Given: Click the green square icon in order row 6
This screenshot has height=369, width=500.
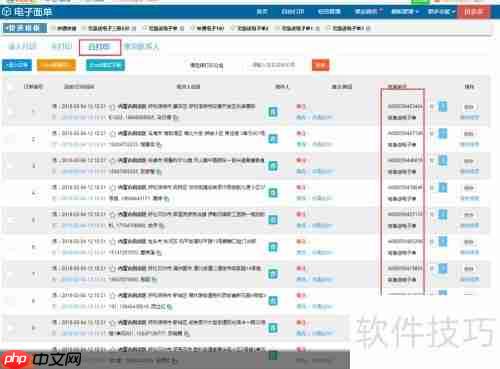Looking at the screenshot, I should [273, 247].
